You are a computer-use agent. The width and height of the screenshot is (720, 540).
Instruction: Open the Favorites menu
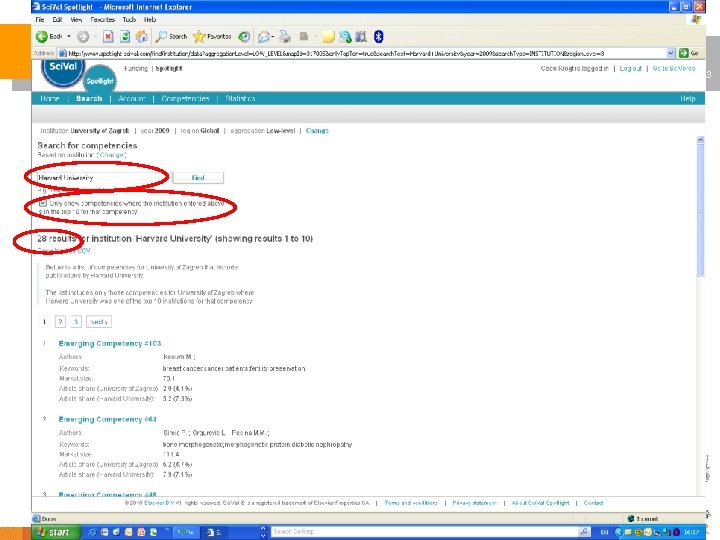pyautogui.click(x=102, y=20)
